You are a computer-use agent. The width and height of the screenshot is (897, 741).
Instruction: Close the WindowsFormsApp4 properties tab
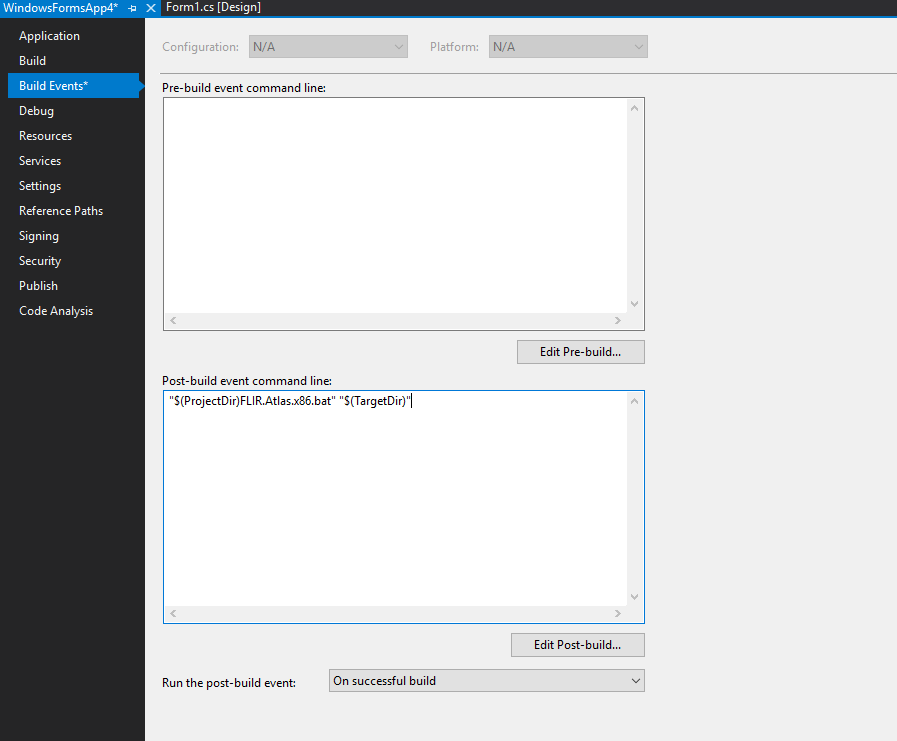click(151, 8)
